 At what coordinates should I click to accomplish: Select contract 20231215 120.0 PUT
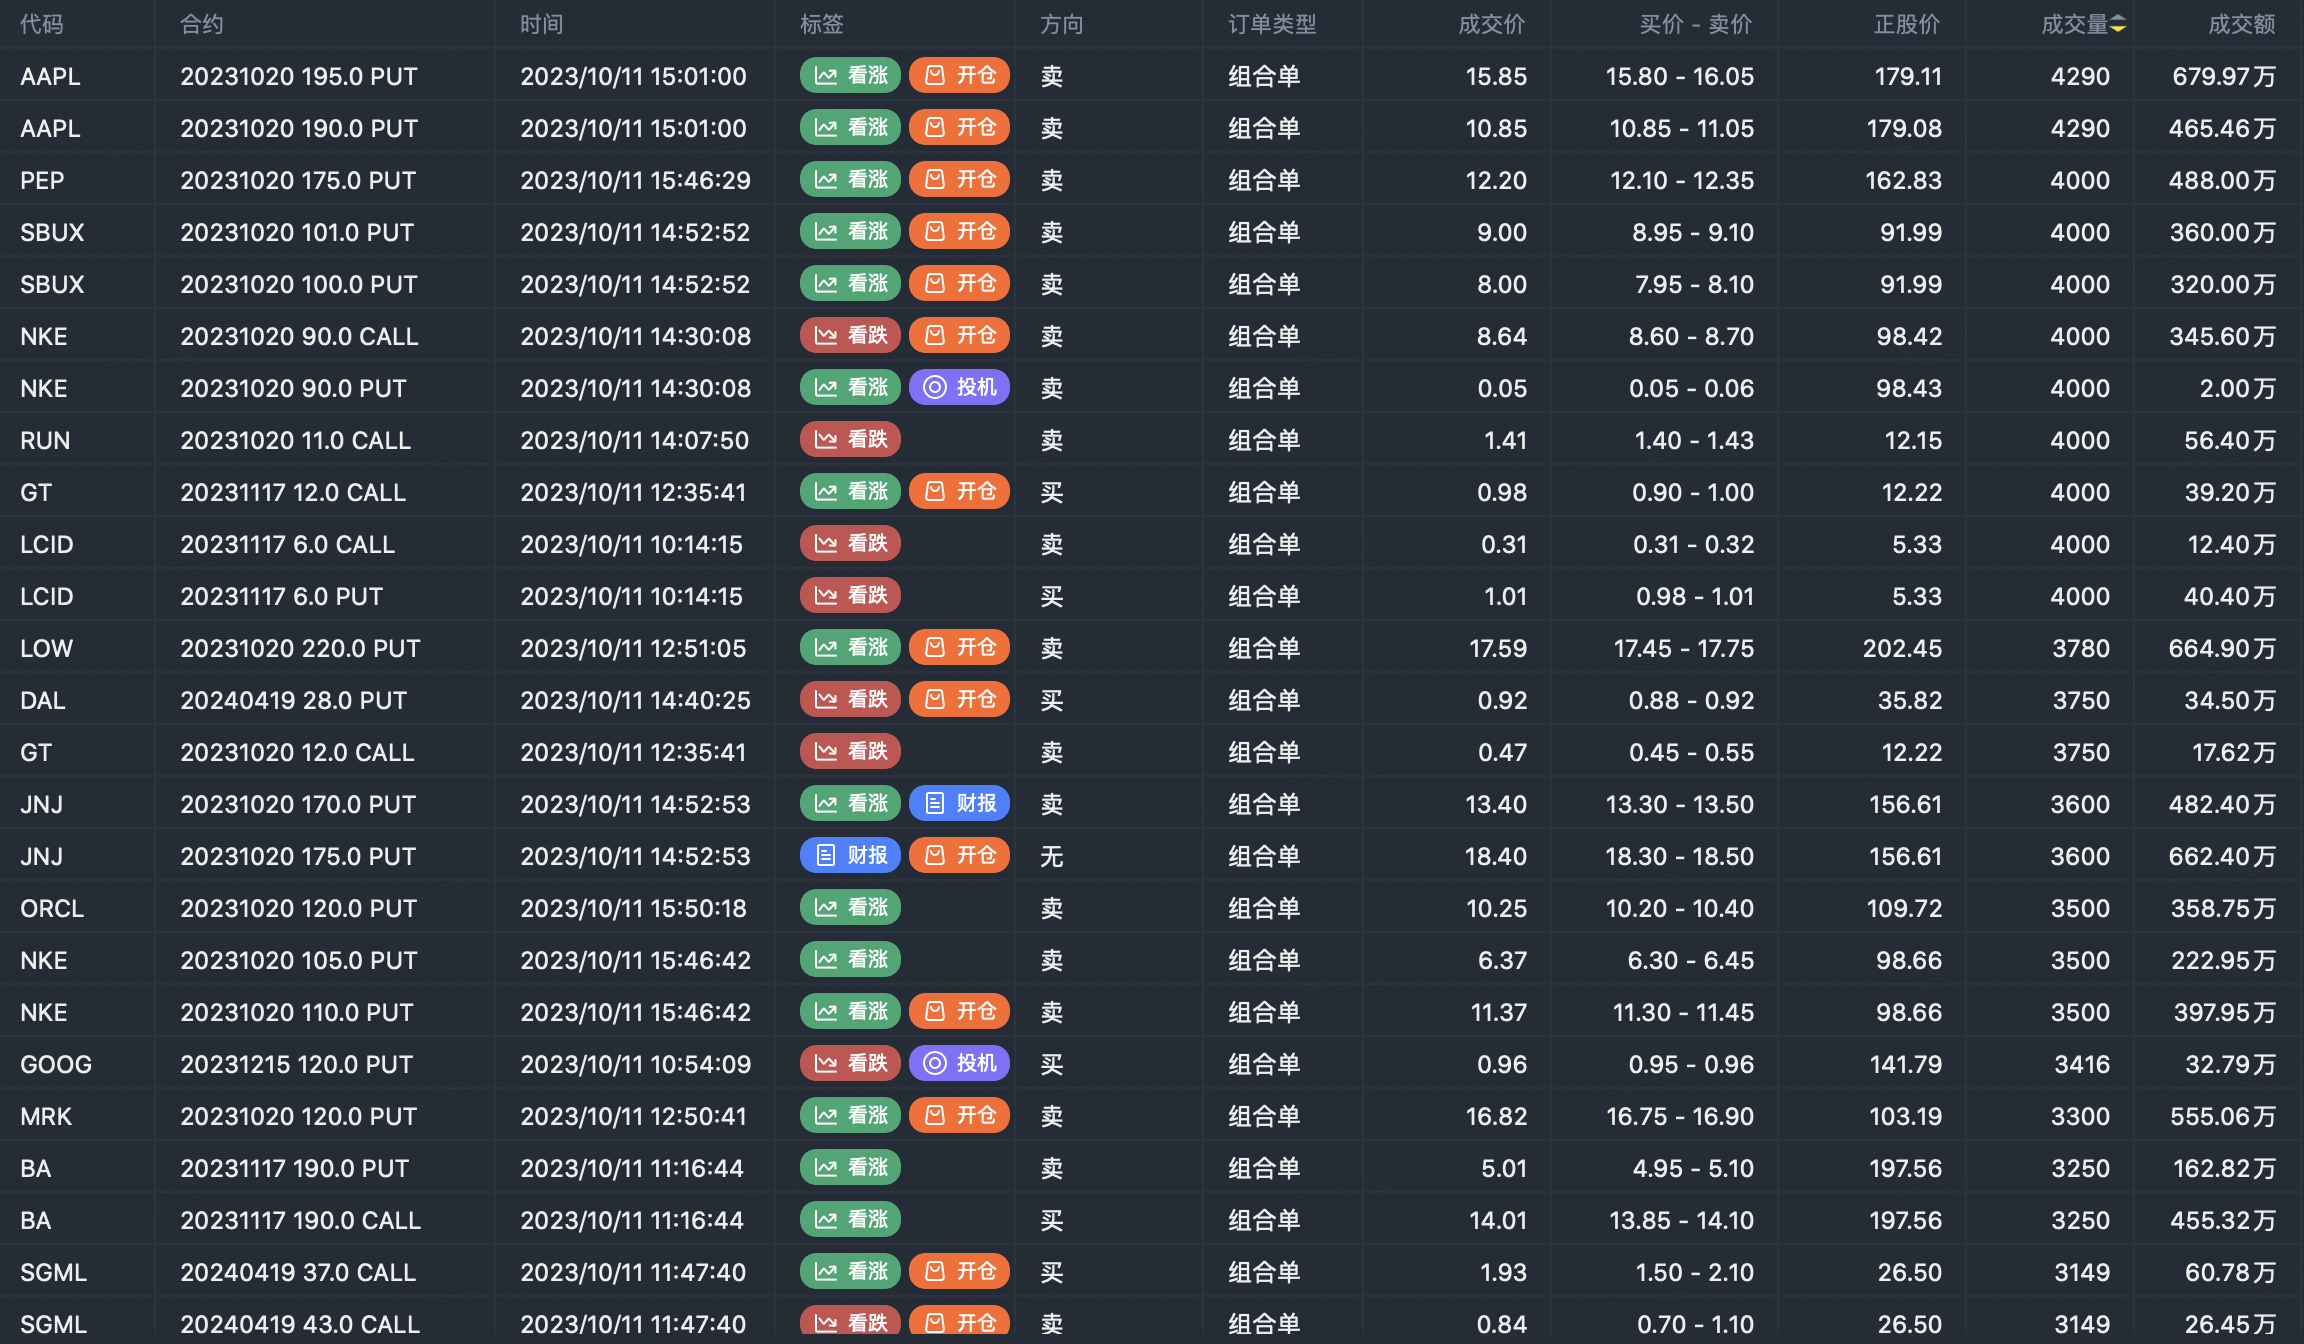click(x=297, y=1064)
